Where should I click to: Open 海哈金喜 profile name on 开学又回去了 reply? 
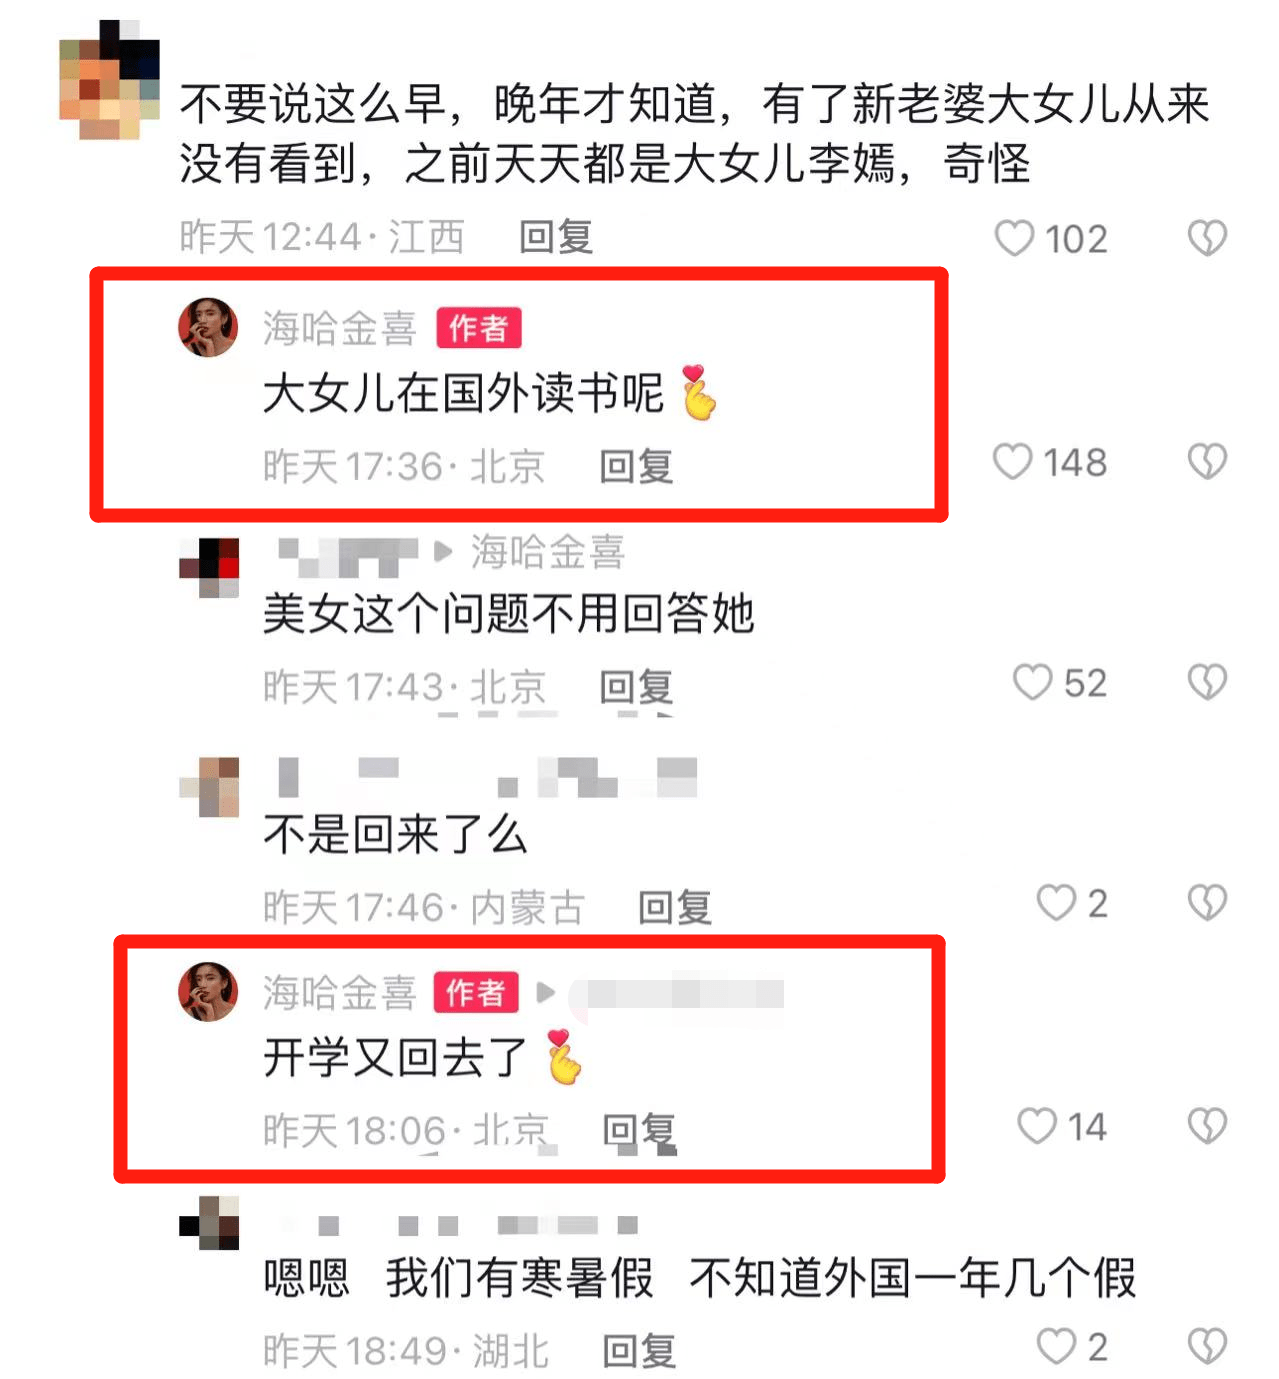point(340,992)
